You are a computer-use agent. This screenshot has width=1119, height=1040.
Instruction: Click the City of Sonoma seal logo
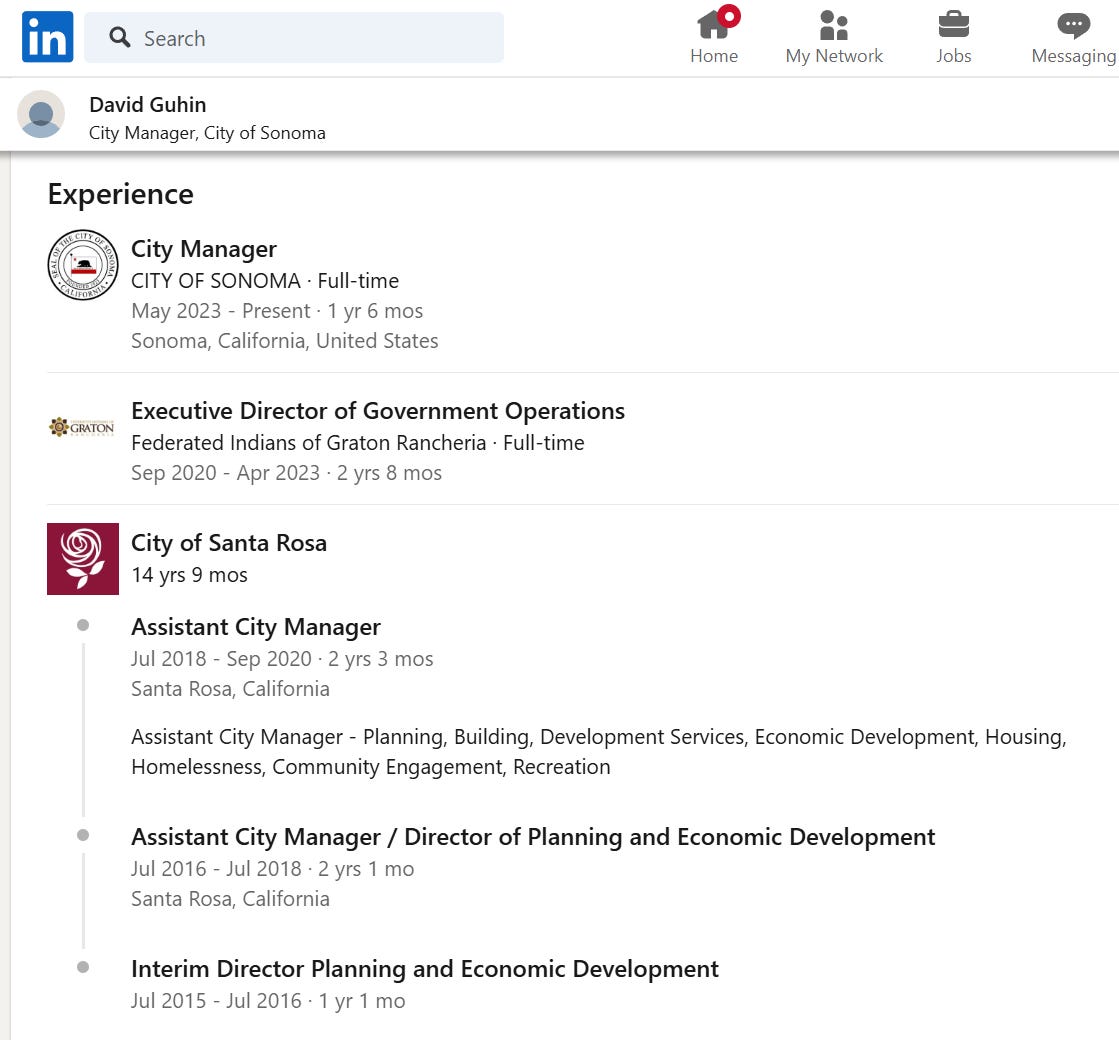coord(83,265)
